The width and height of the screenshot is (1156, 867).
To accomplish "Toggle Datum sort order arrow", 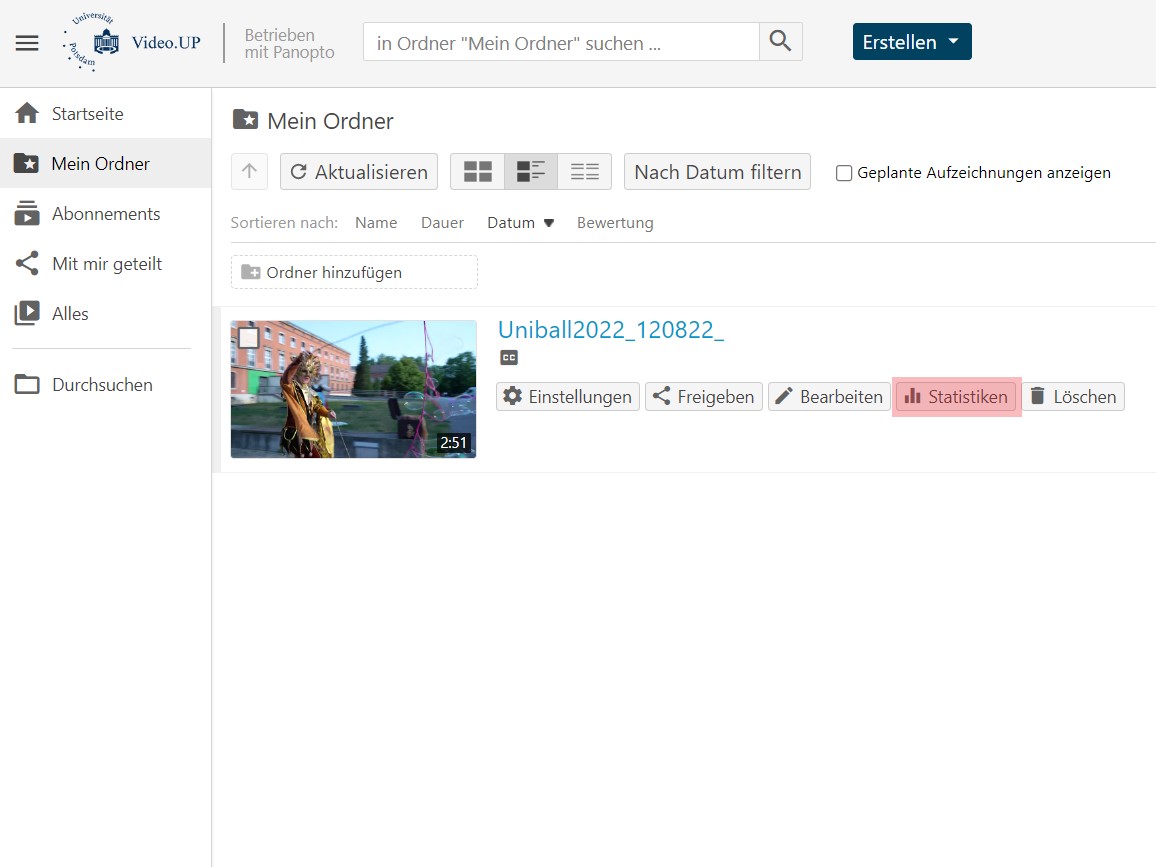I will click(x=548, y=223).
